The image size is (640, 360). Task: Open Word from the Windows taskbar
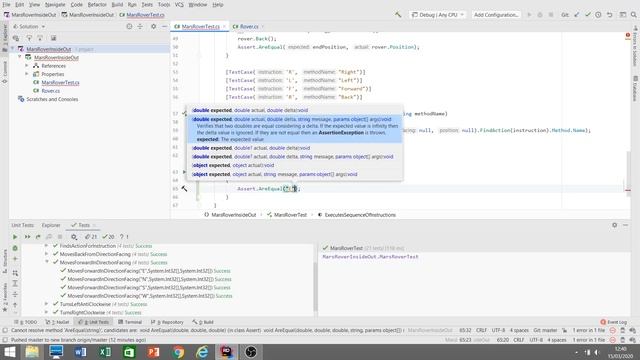coord(80,352)
